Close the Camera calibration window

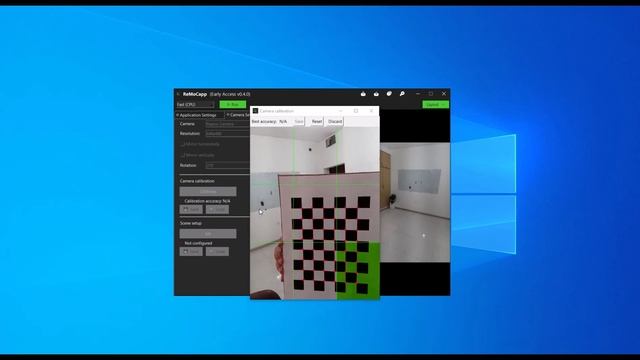coord(371,111)
